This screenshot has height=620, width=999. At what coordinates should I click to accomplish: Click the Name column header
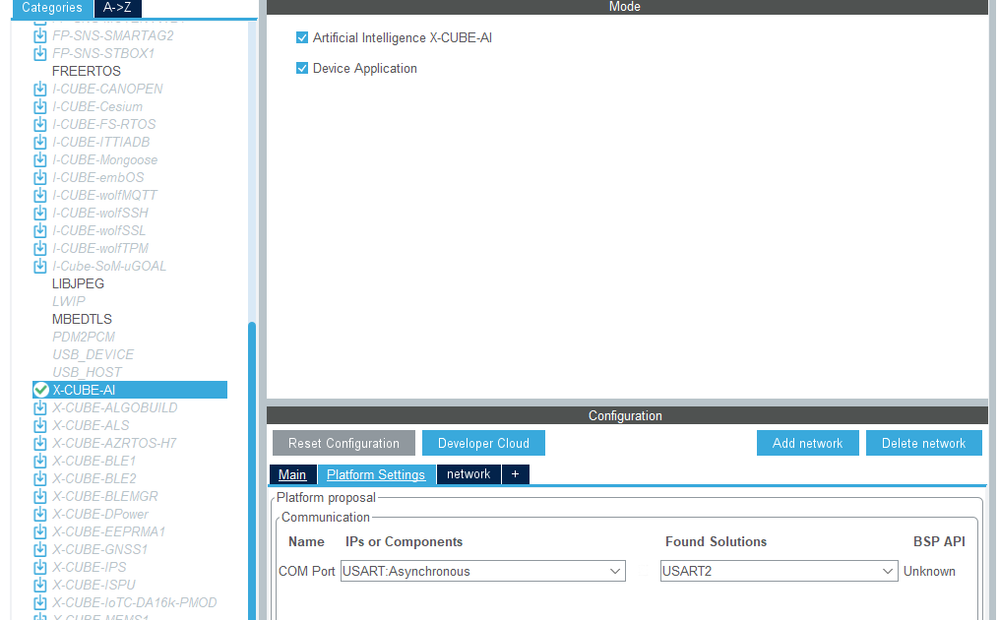[x=306, y=542]
